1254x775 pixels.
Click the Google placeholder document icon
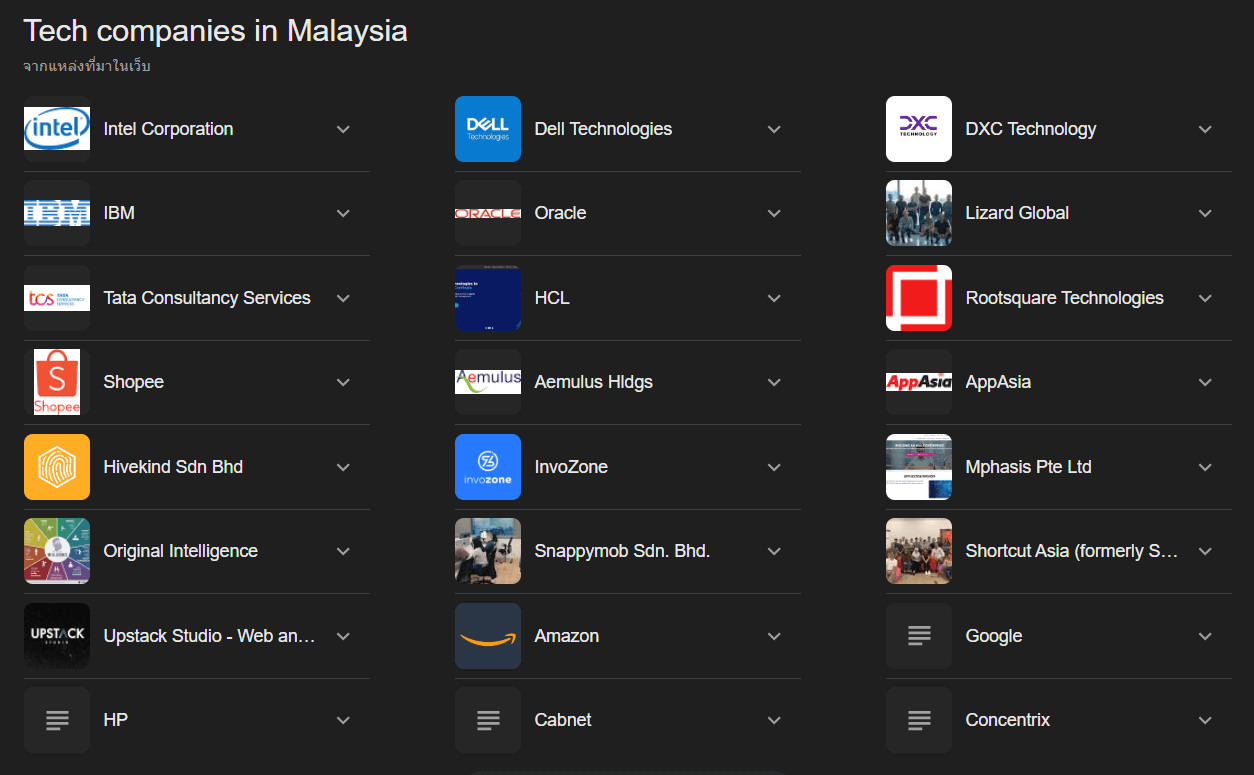[919, 636]
